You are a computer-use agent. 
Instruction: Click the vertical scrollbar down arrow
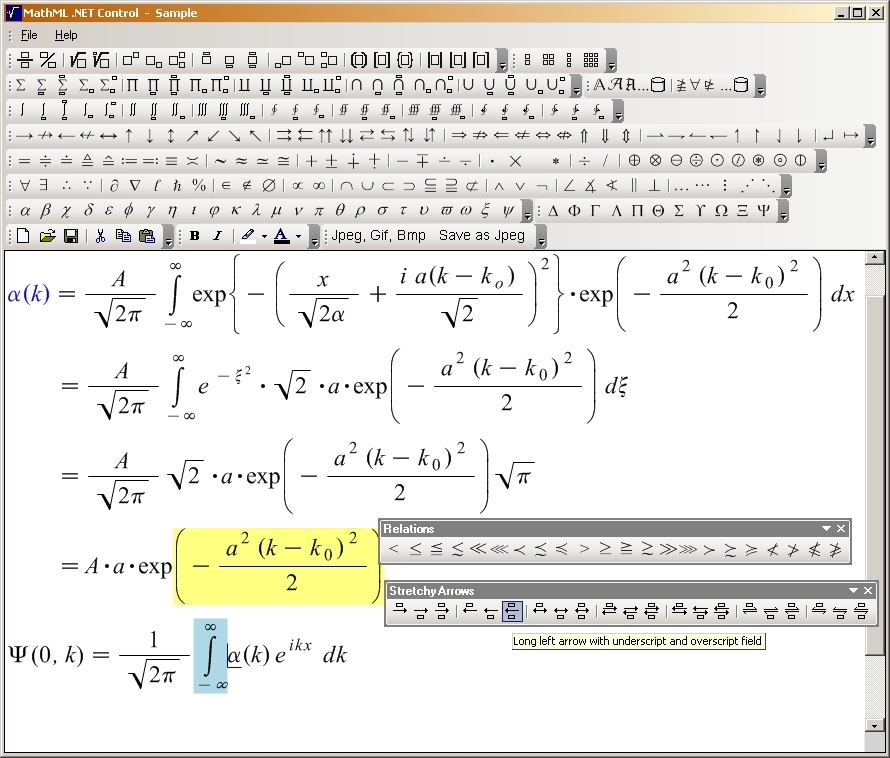coord(875,726)
